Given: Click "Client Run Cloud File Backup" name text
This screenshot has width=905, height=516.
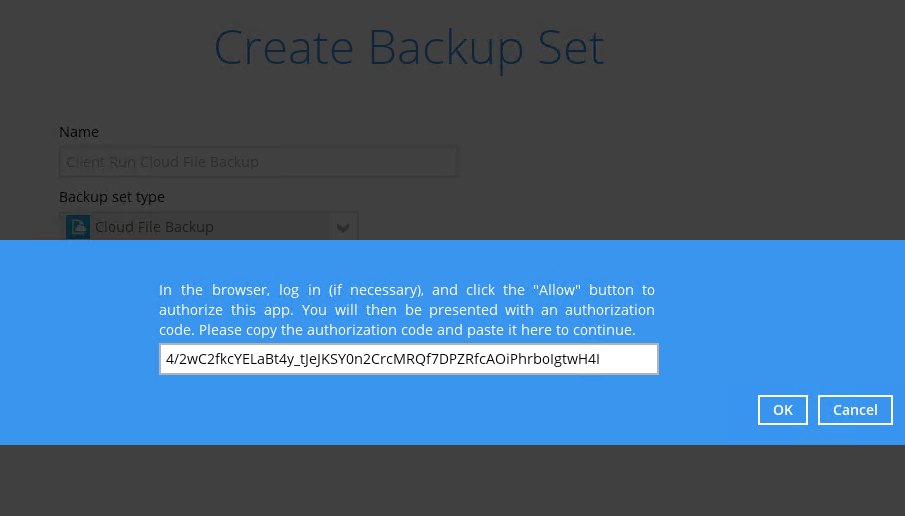Looking at the screenshot, I should 163,162.
